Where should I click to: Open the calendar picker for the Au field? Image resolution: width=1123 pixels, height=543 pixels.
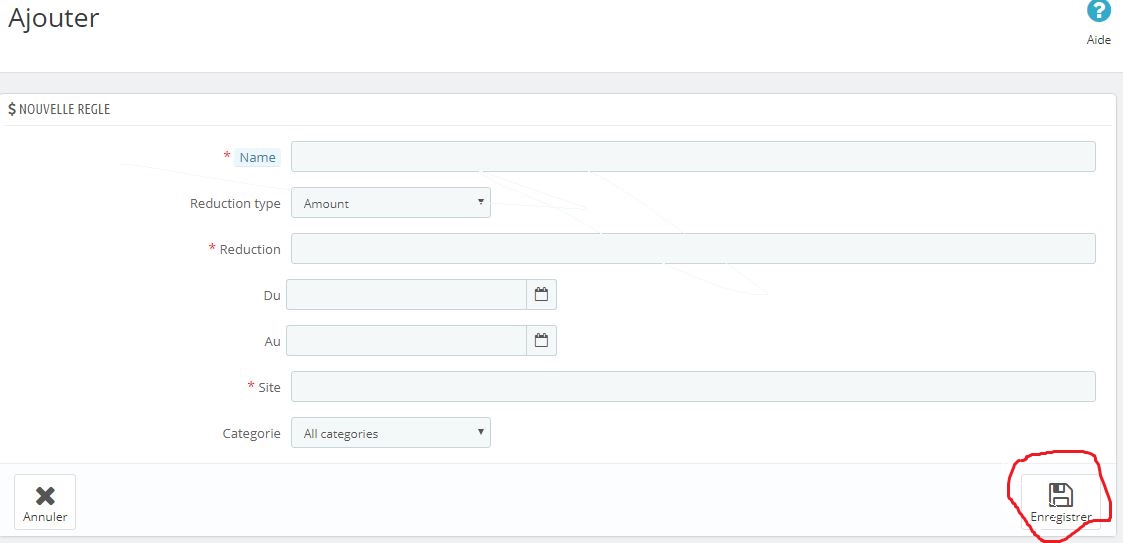(x=541, y=340)
